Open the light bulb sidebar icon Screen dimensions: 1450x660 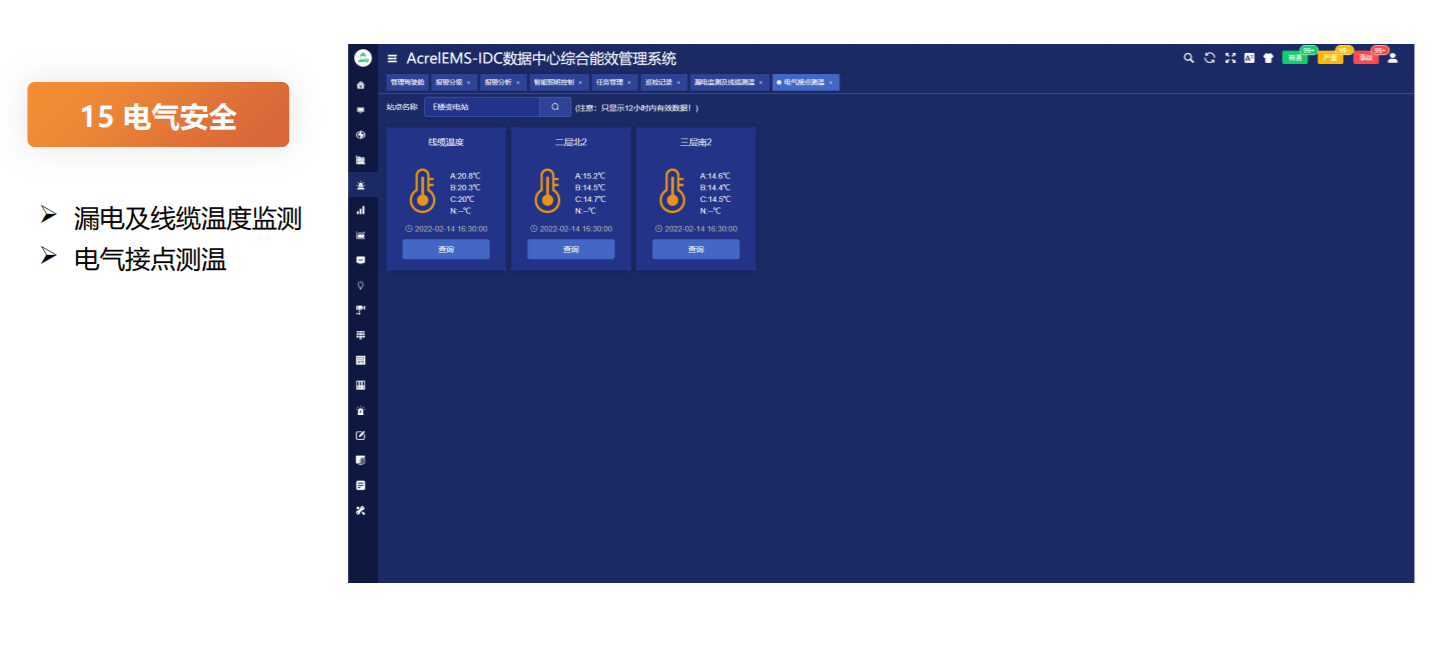[361, 285]
